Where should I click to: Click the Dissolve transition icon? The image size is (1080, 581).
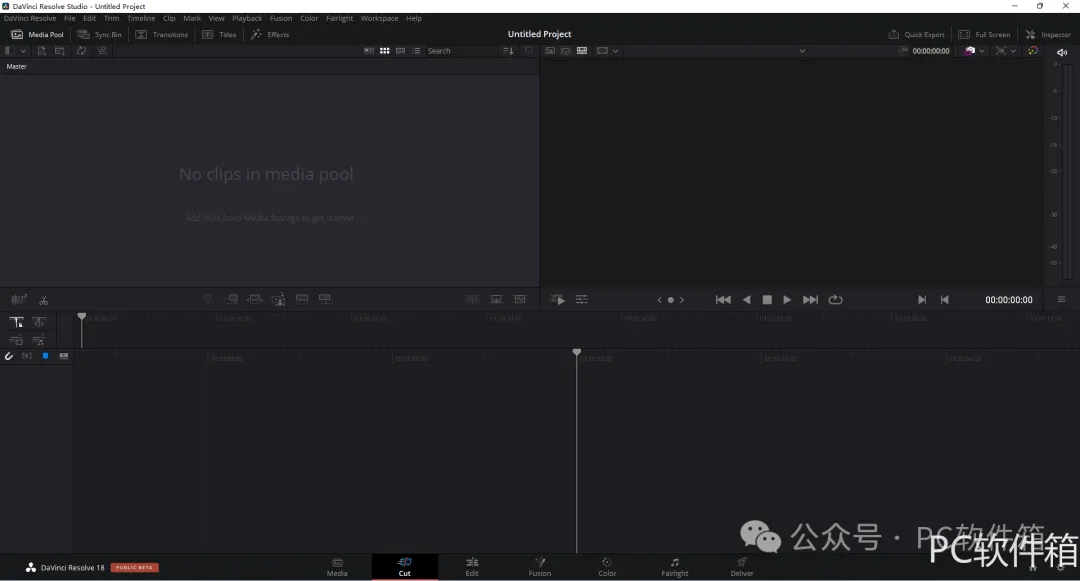pyautogui.click(x=496, y=299)
